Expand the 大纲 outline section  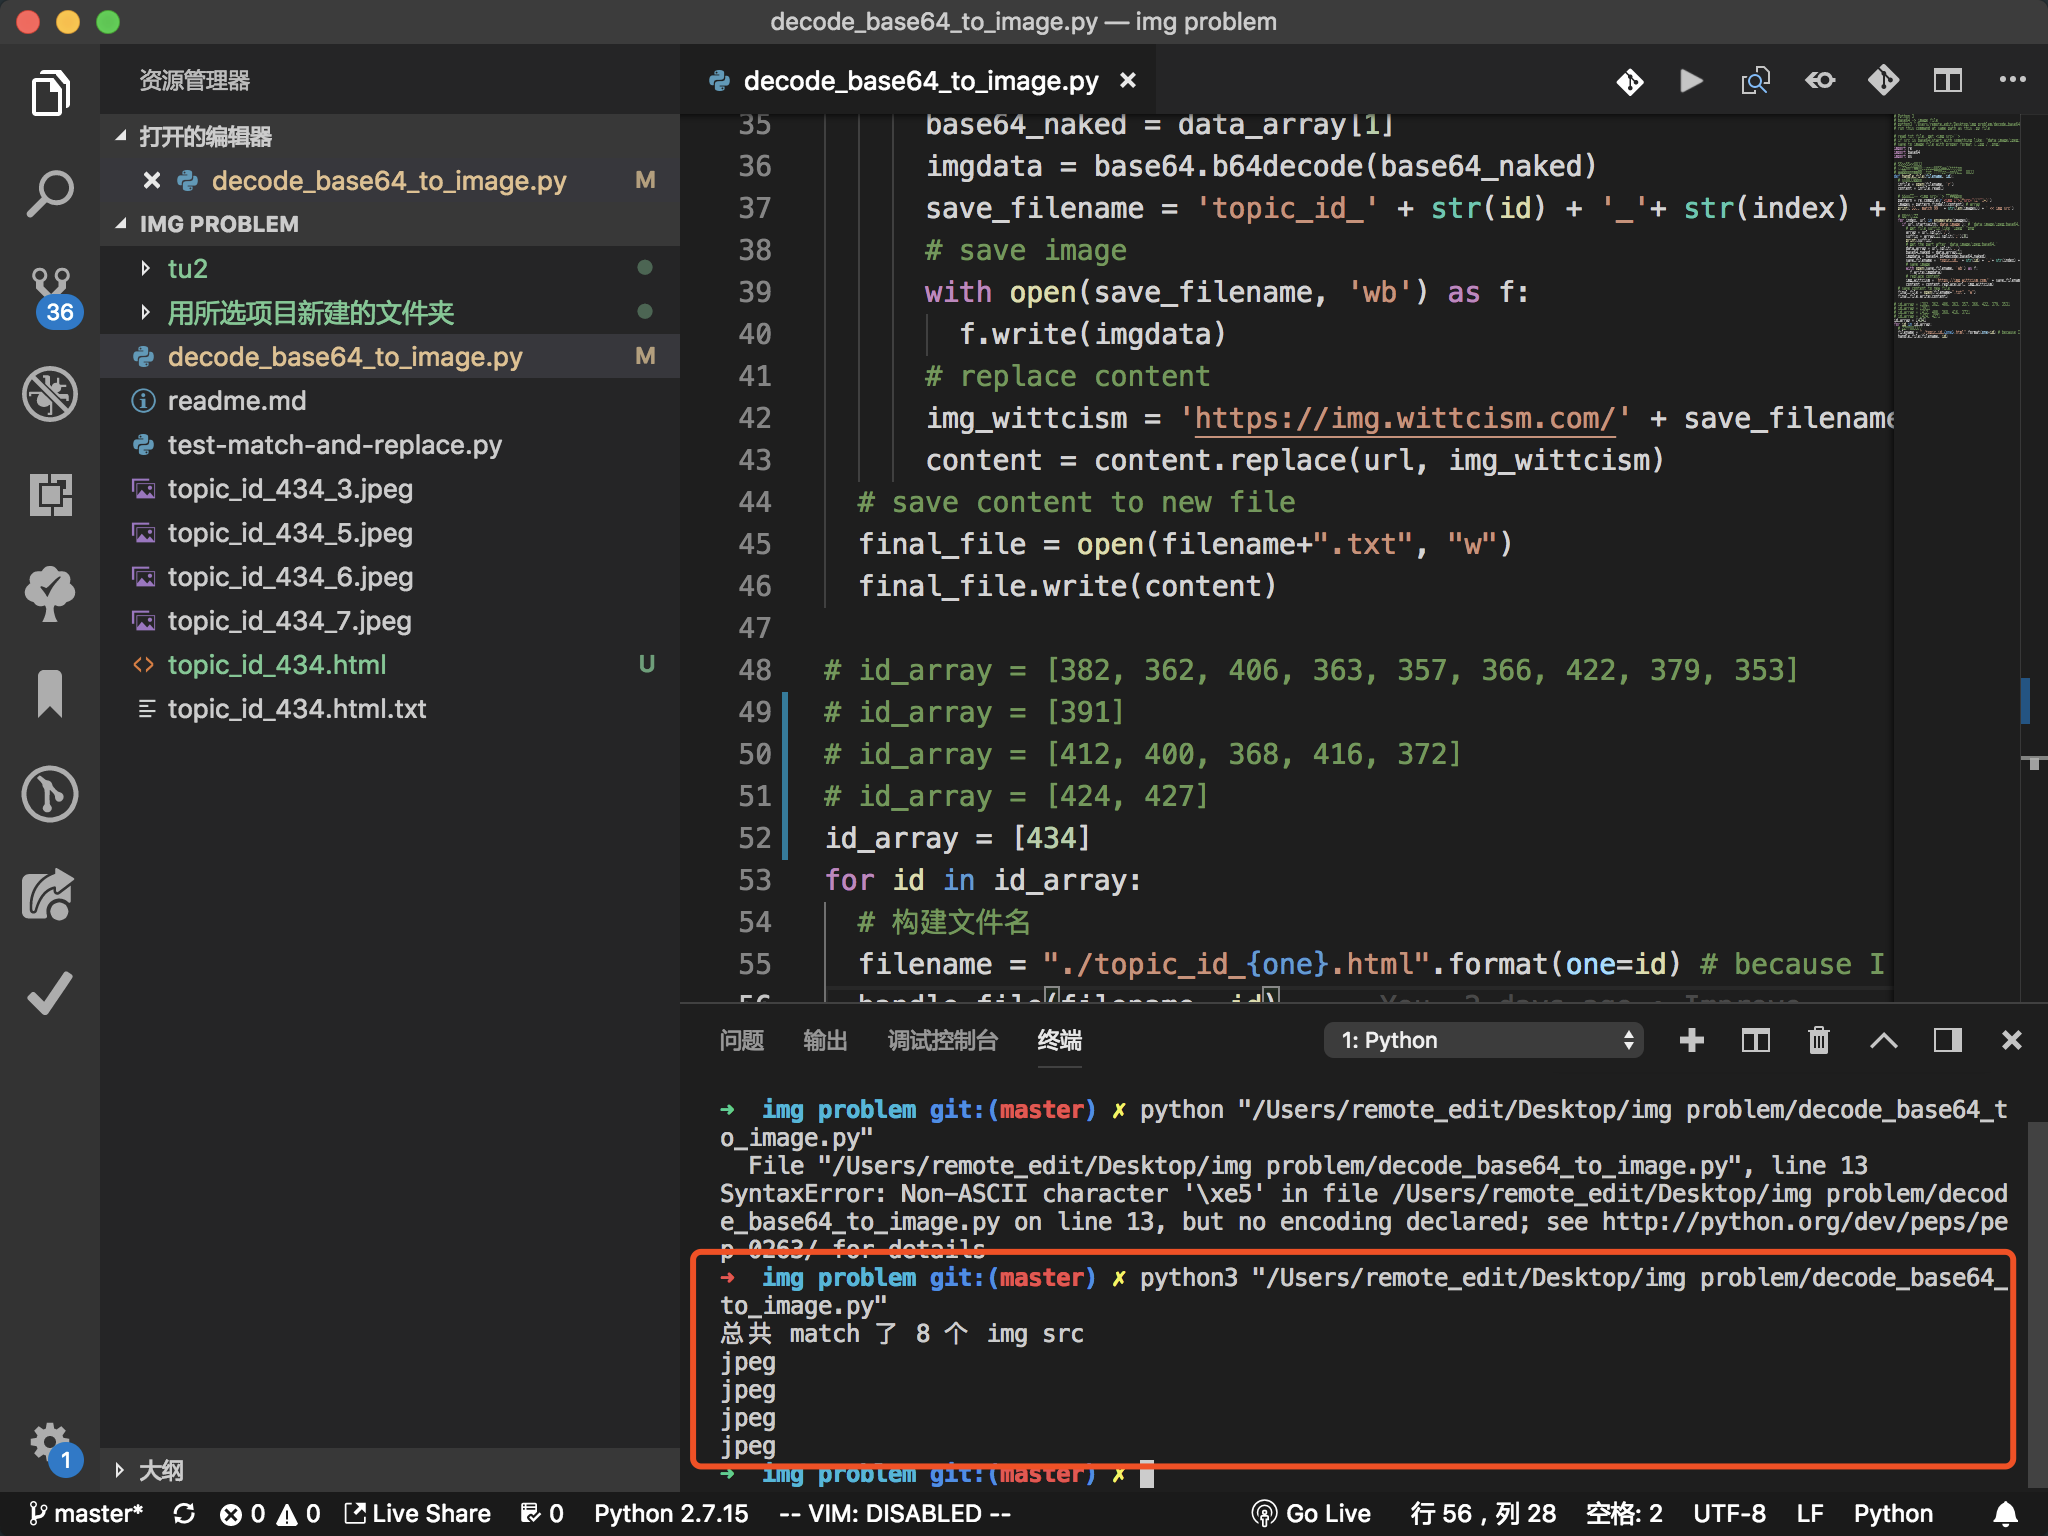[160, 1469]
